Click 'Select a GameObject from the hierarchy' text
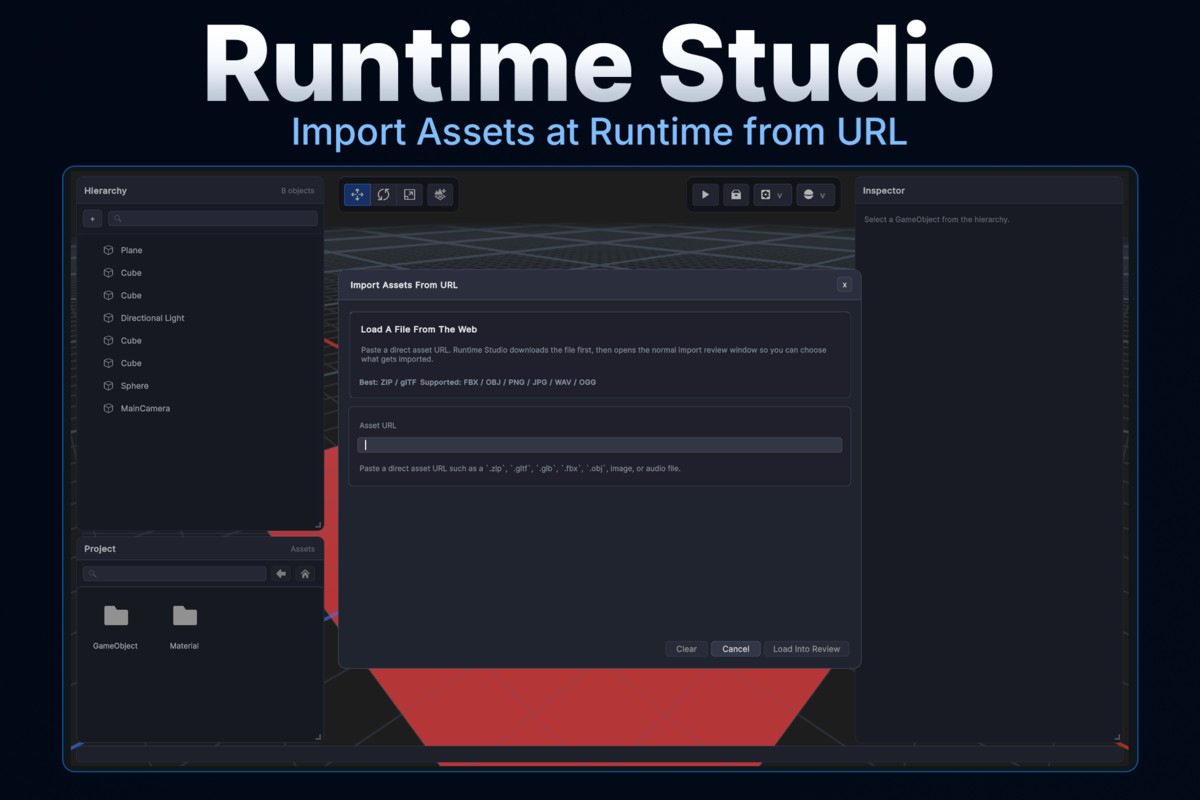Viewport: 1200px width, 800px height. [937, 219]
